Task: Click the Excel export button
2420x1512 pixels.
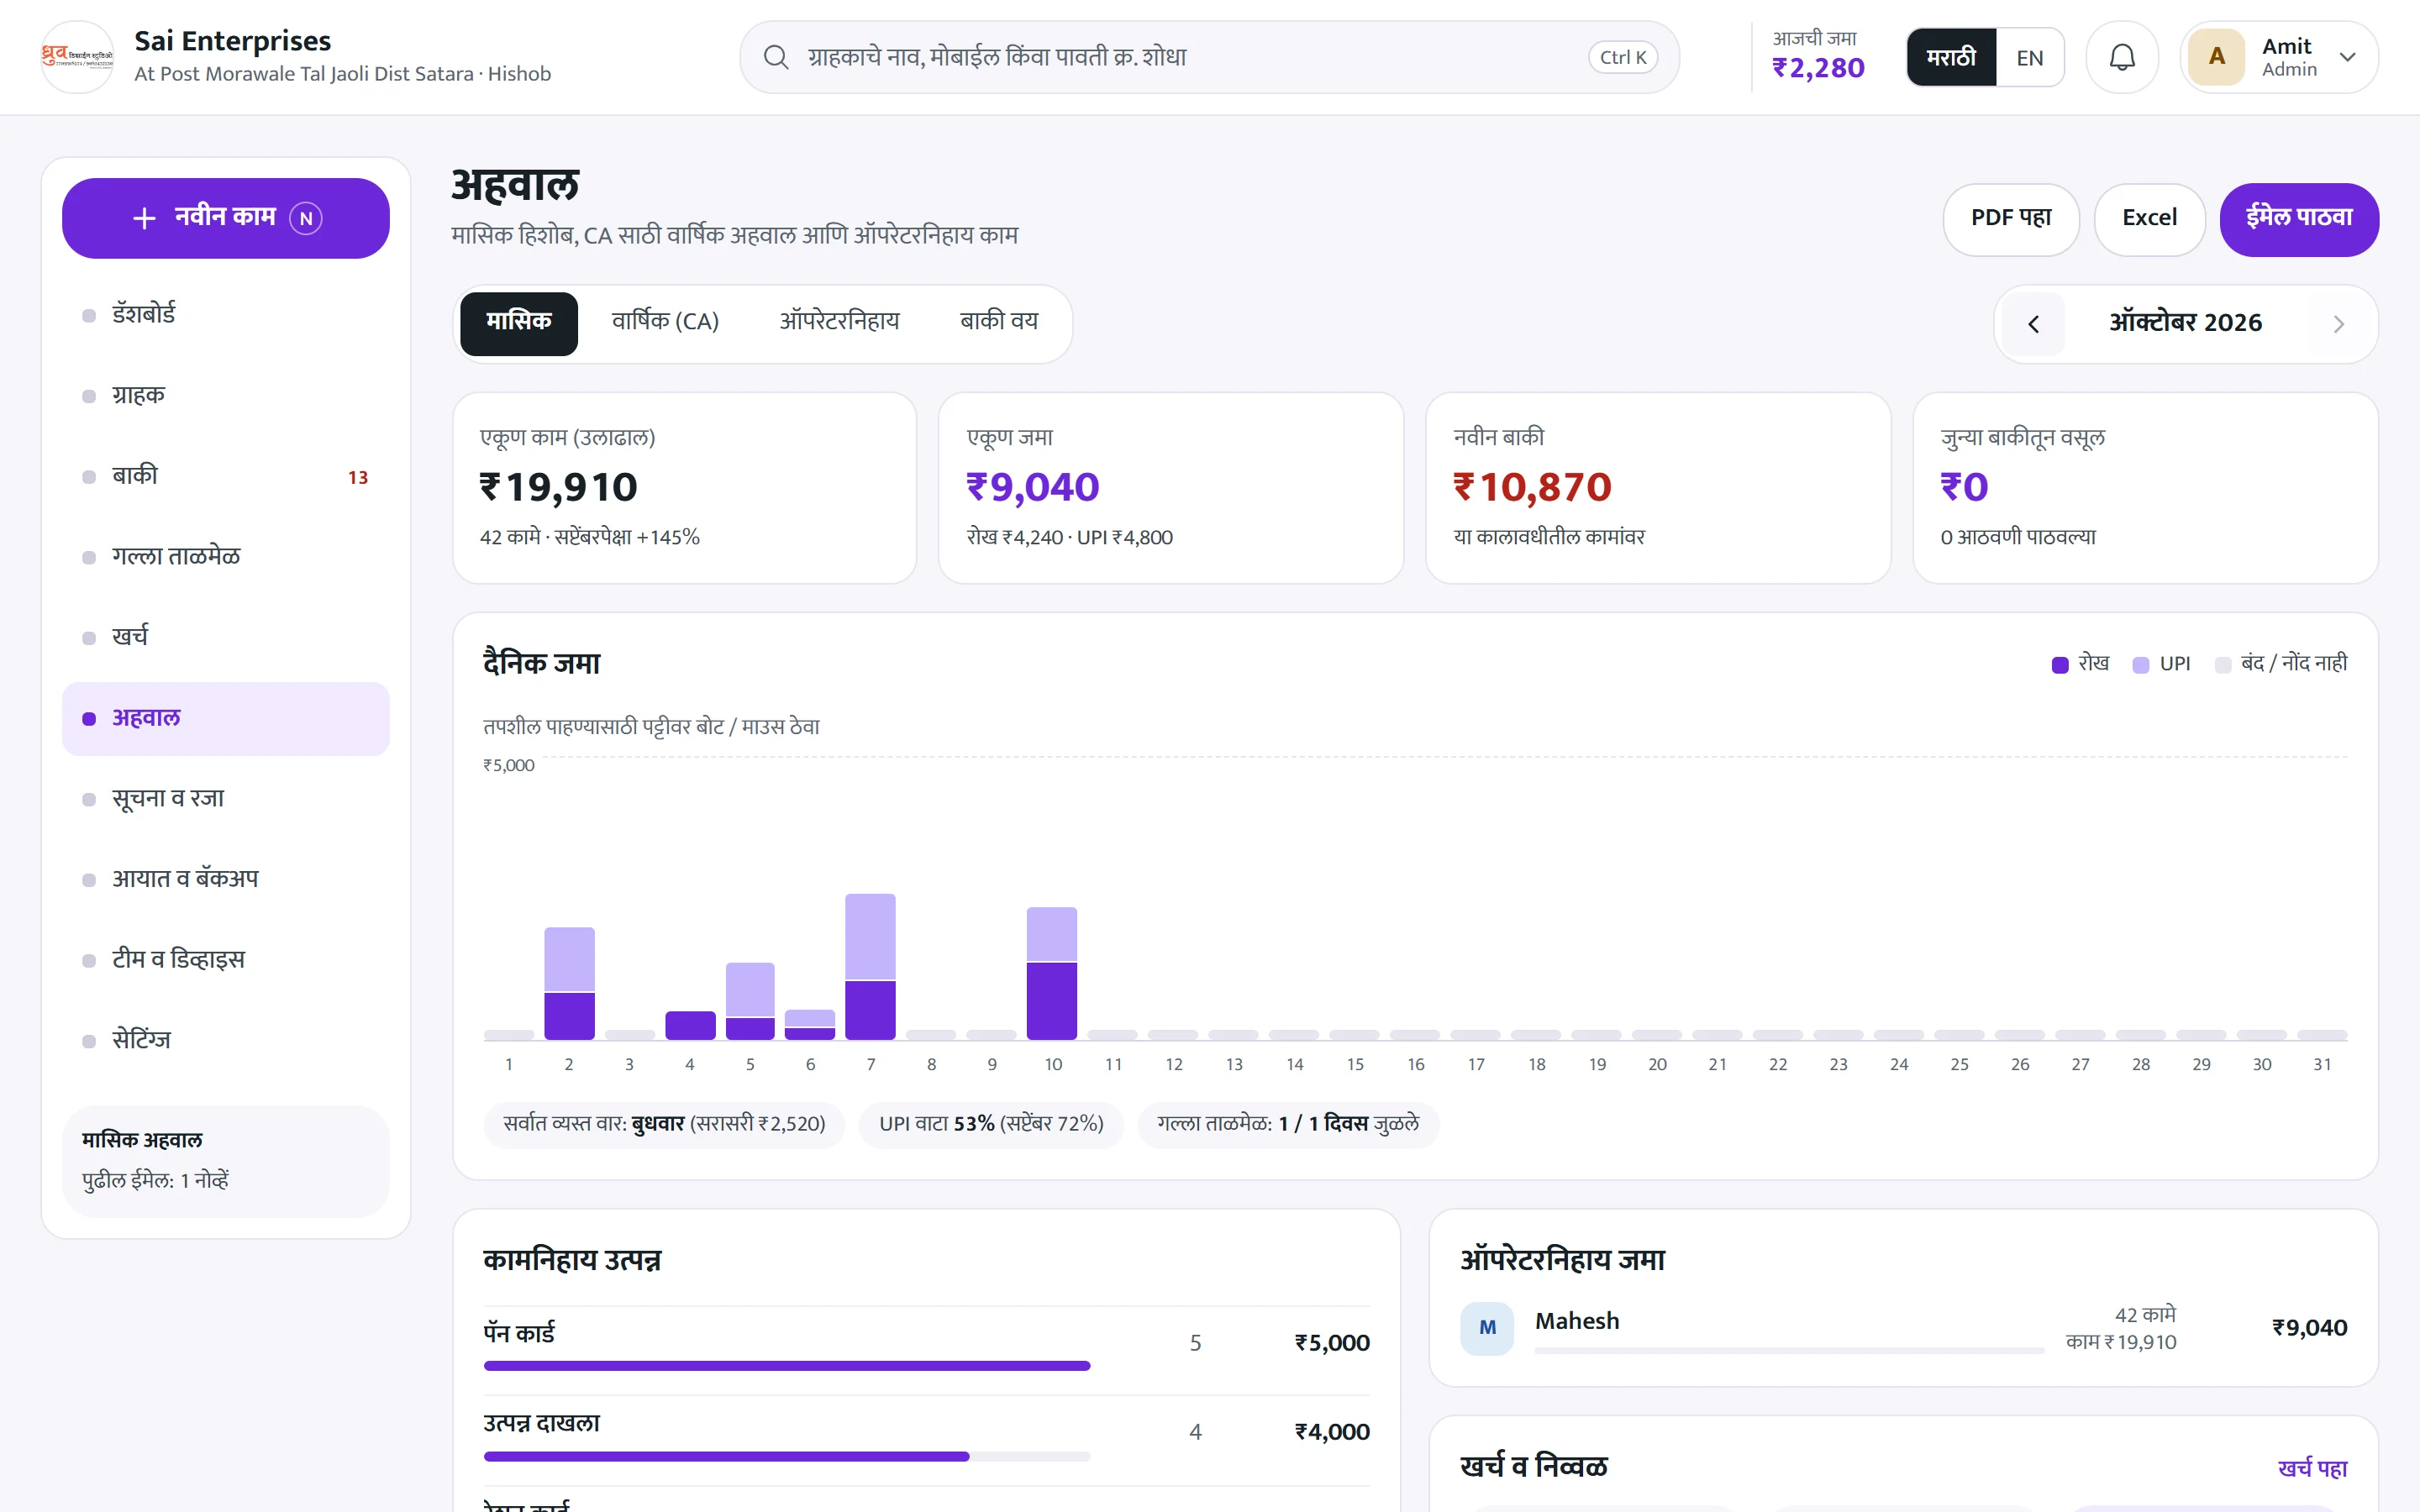Action: click(2149, 219)
